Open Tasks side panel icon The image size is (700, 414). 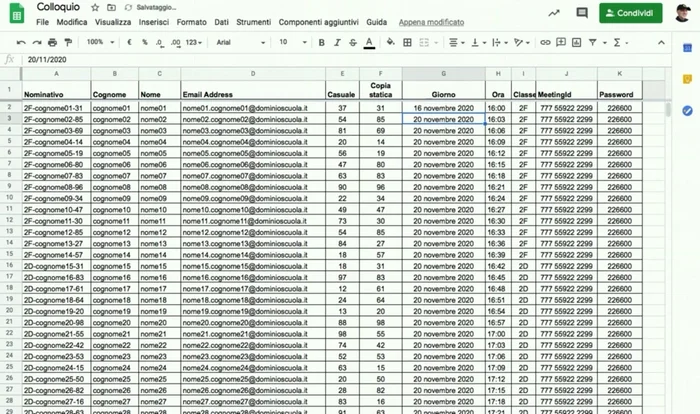point(688,111)
